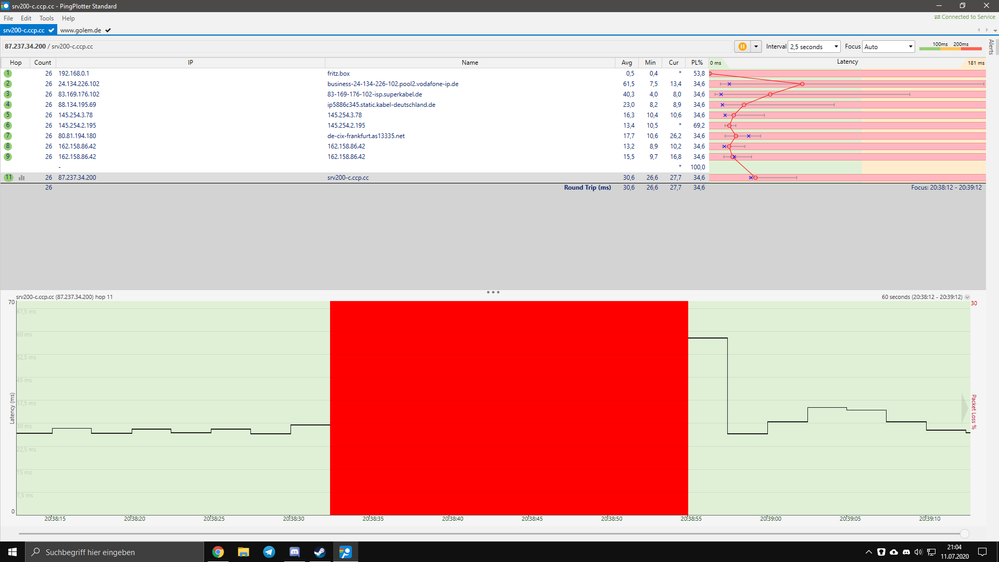Click the taskbar search box

pyautogui.click(x=115, y=552)
